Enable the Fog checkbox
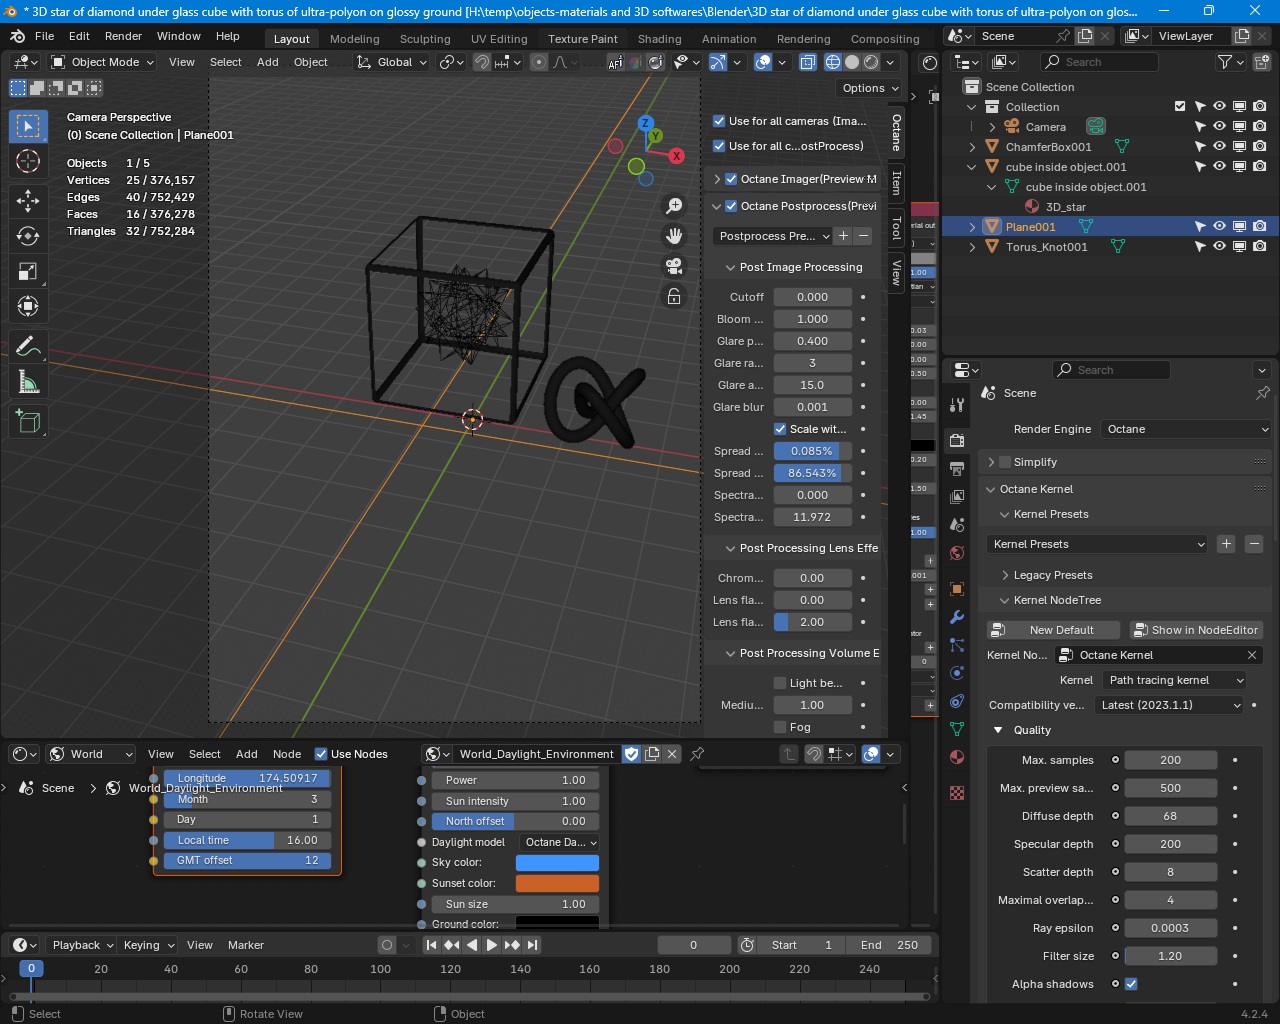1280x1024 pixels. pyautogui.click(x=780, y=727)
